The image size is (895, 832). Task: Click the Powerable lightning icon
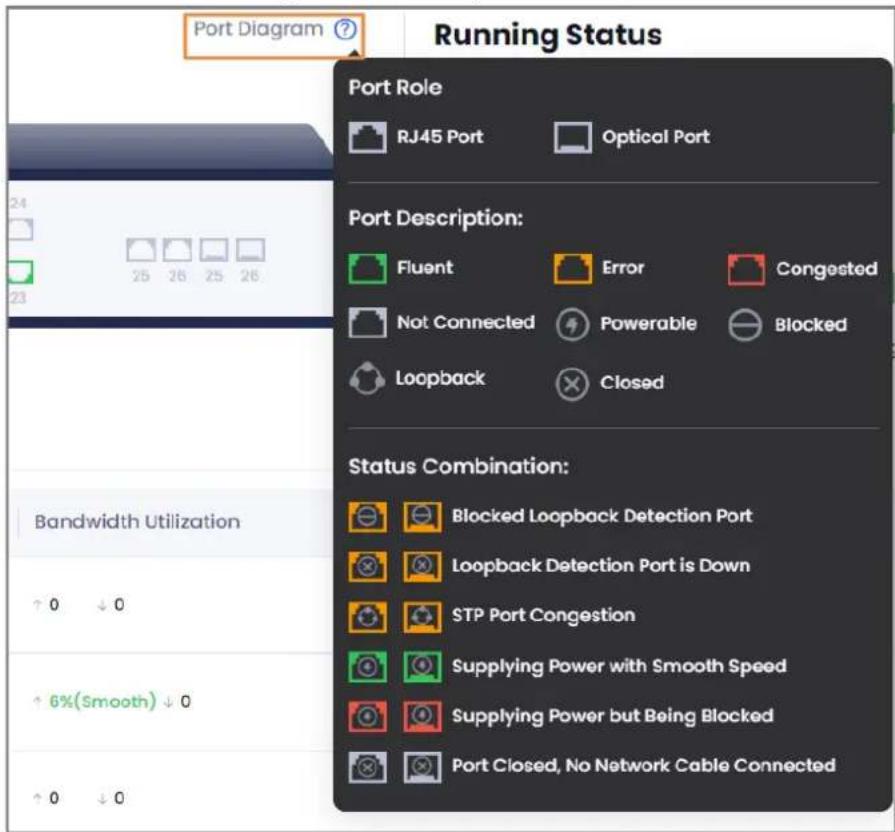tap(573, 325)
